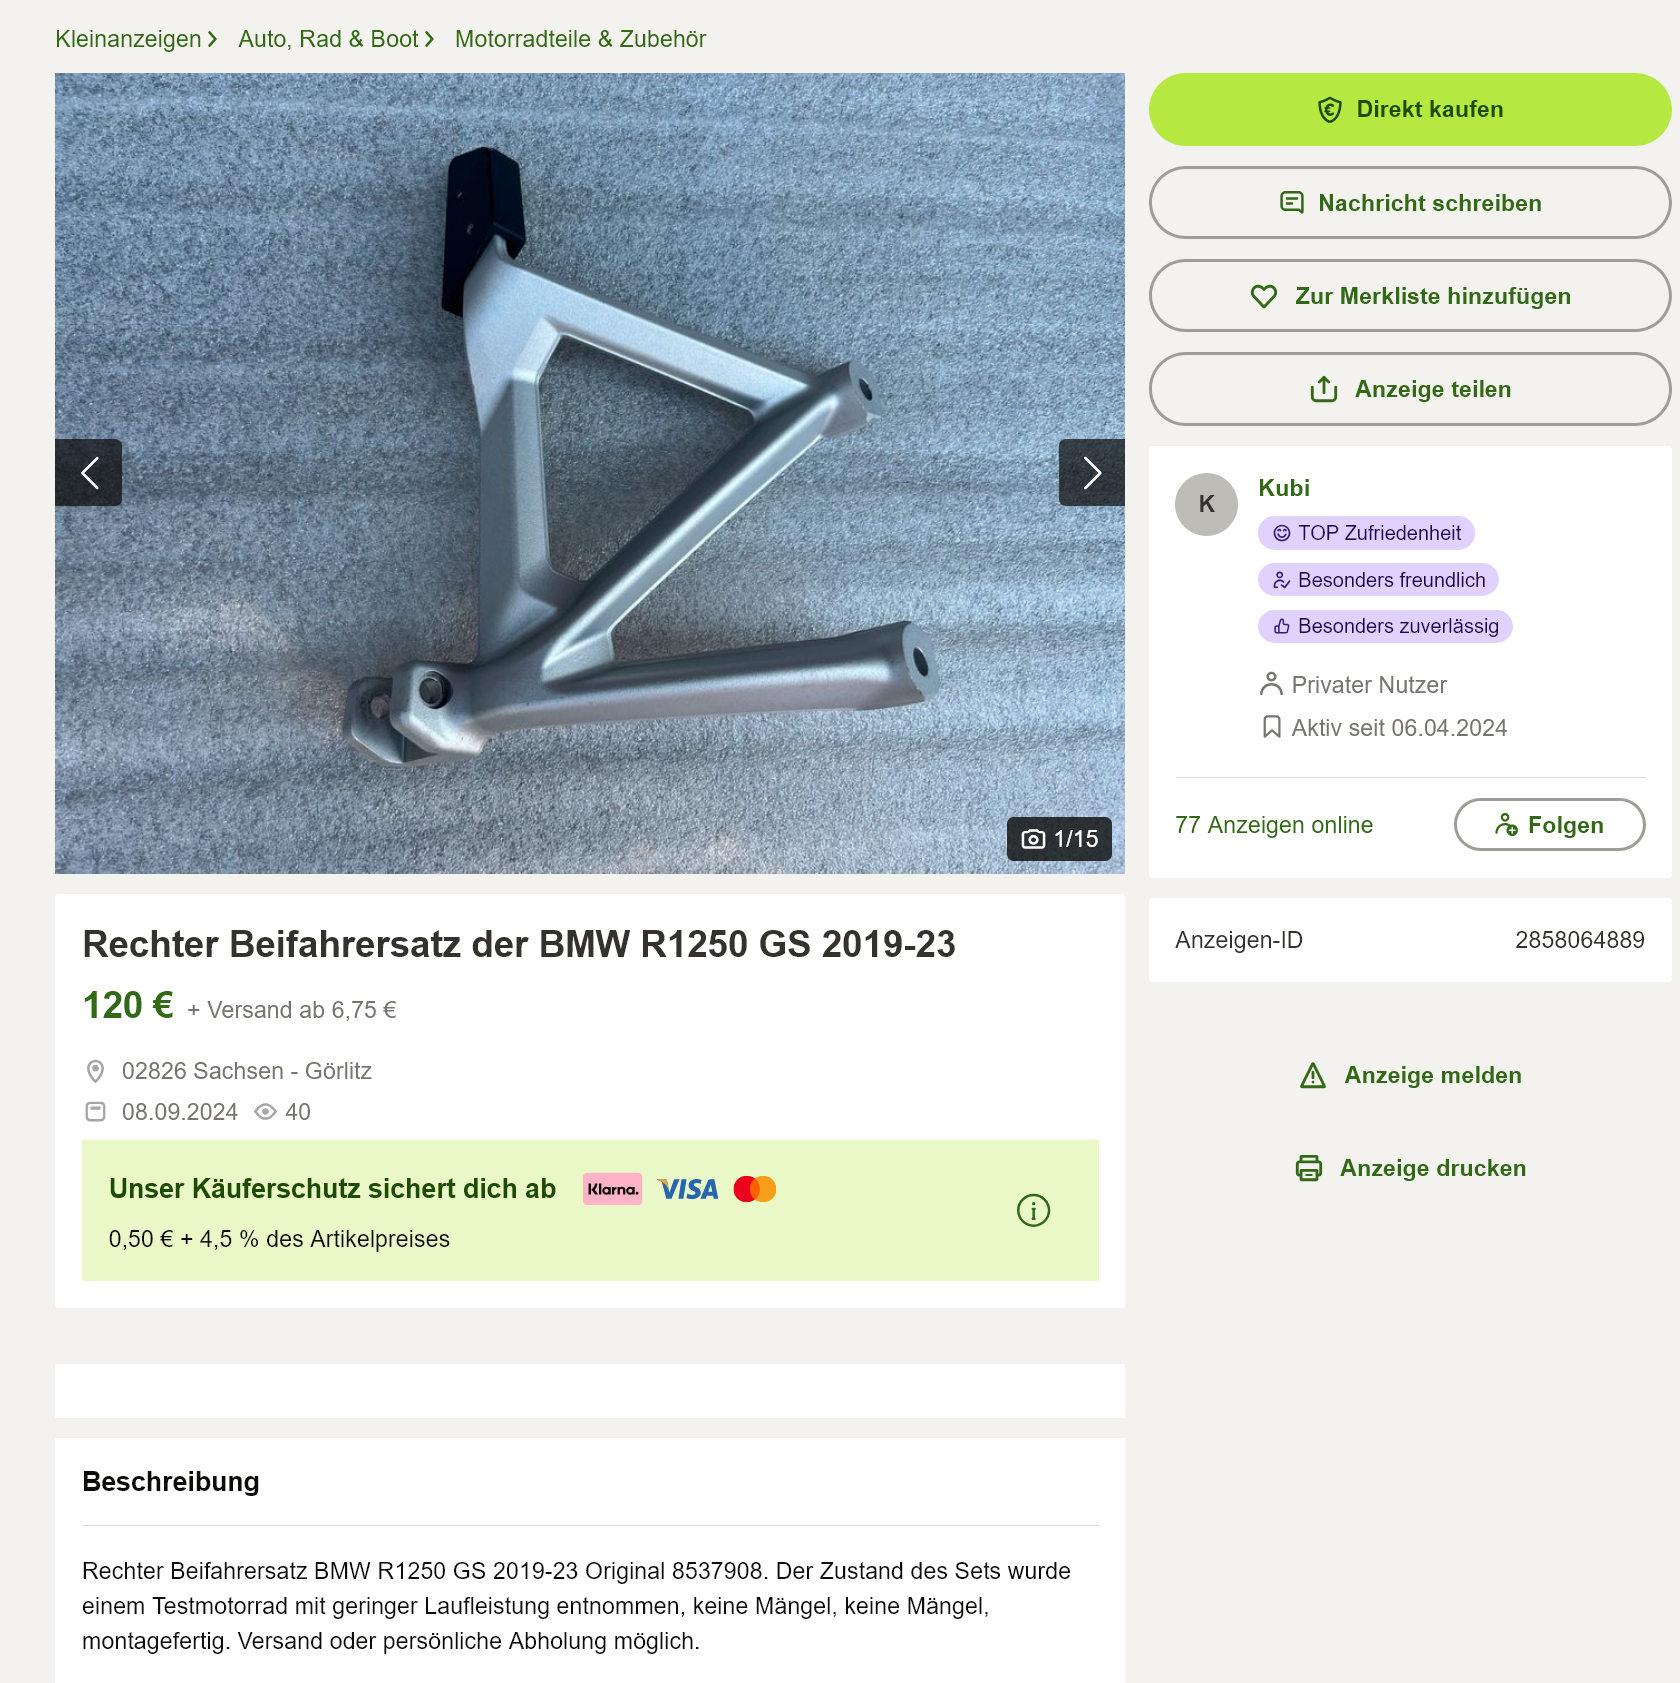The width and height of the screenshot is (1680, 1683).
Task: View seller's 77 Anzeigen online
Action: (x=1274, y=825)
